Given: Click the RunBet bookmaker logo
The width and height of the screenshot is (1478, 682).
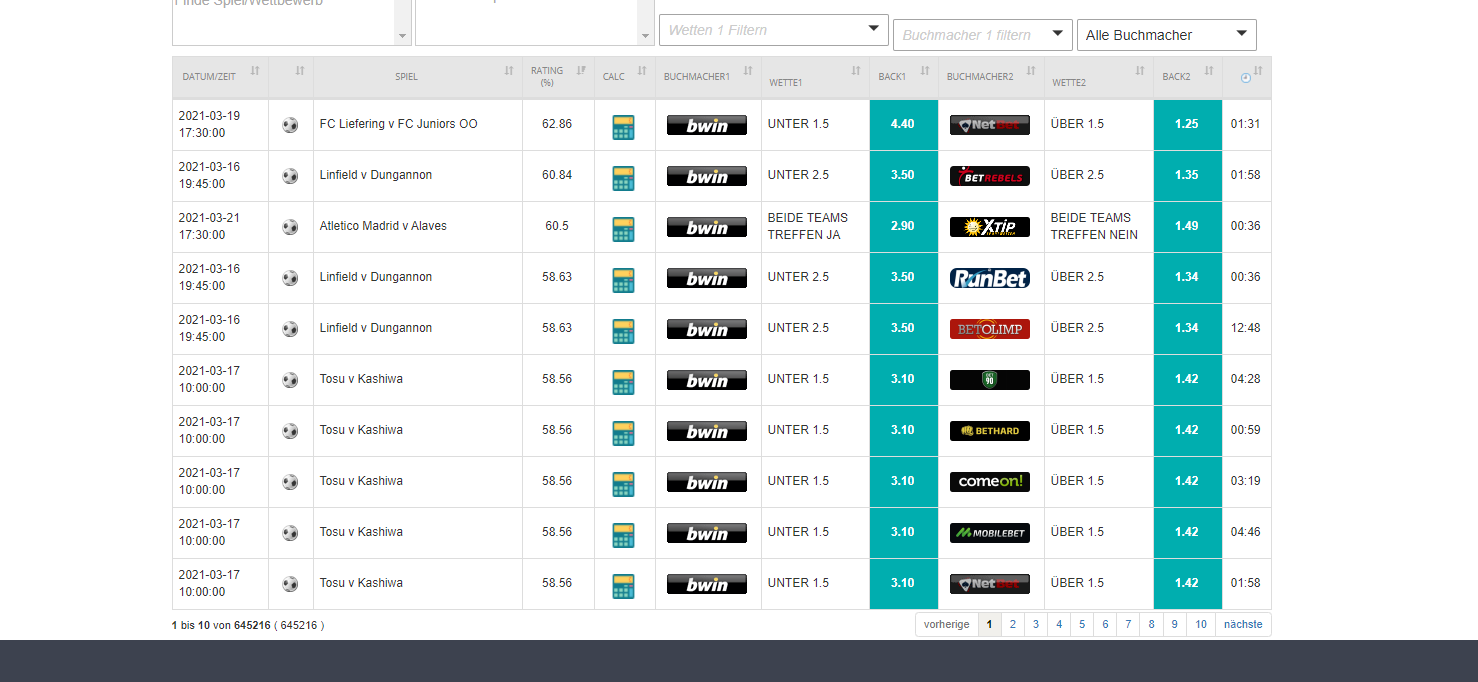Looking at the screenshot, I should [x=990, y=278].
